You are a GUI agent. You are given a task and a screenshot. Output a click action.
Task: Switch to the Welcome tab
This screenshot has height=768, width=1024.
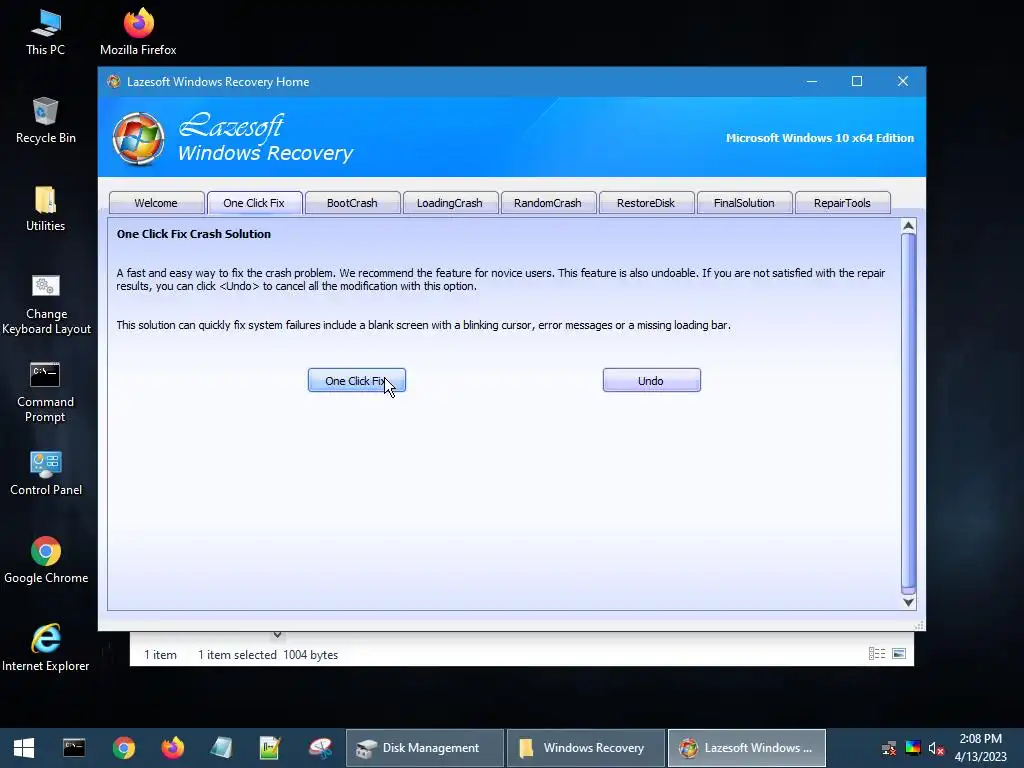(156, 203)
